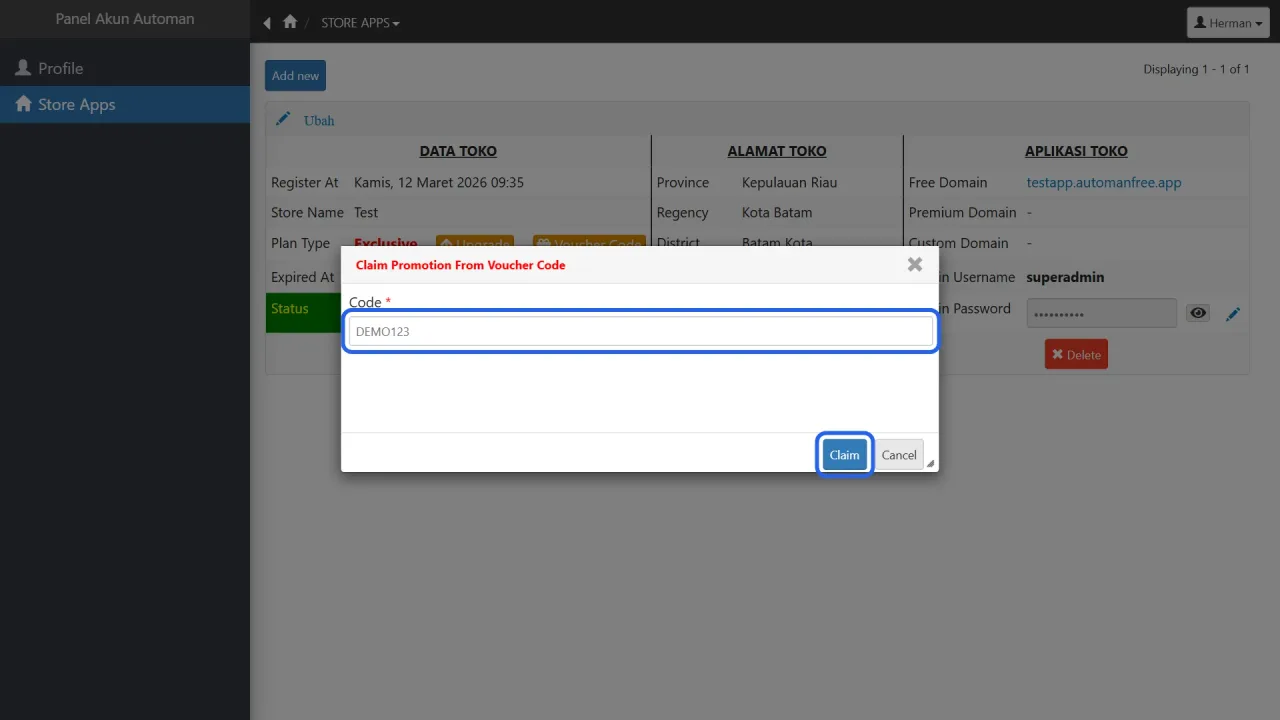This screenshot has height=720, width=1280.
Task: Click the DATA TOKO header
Action: (458, 151)
